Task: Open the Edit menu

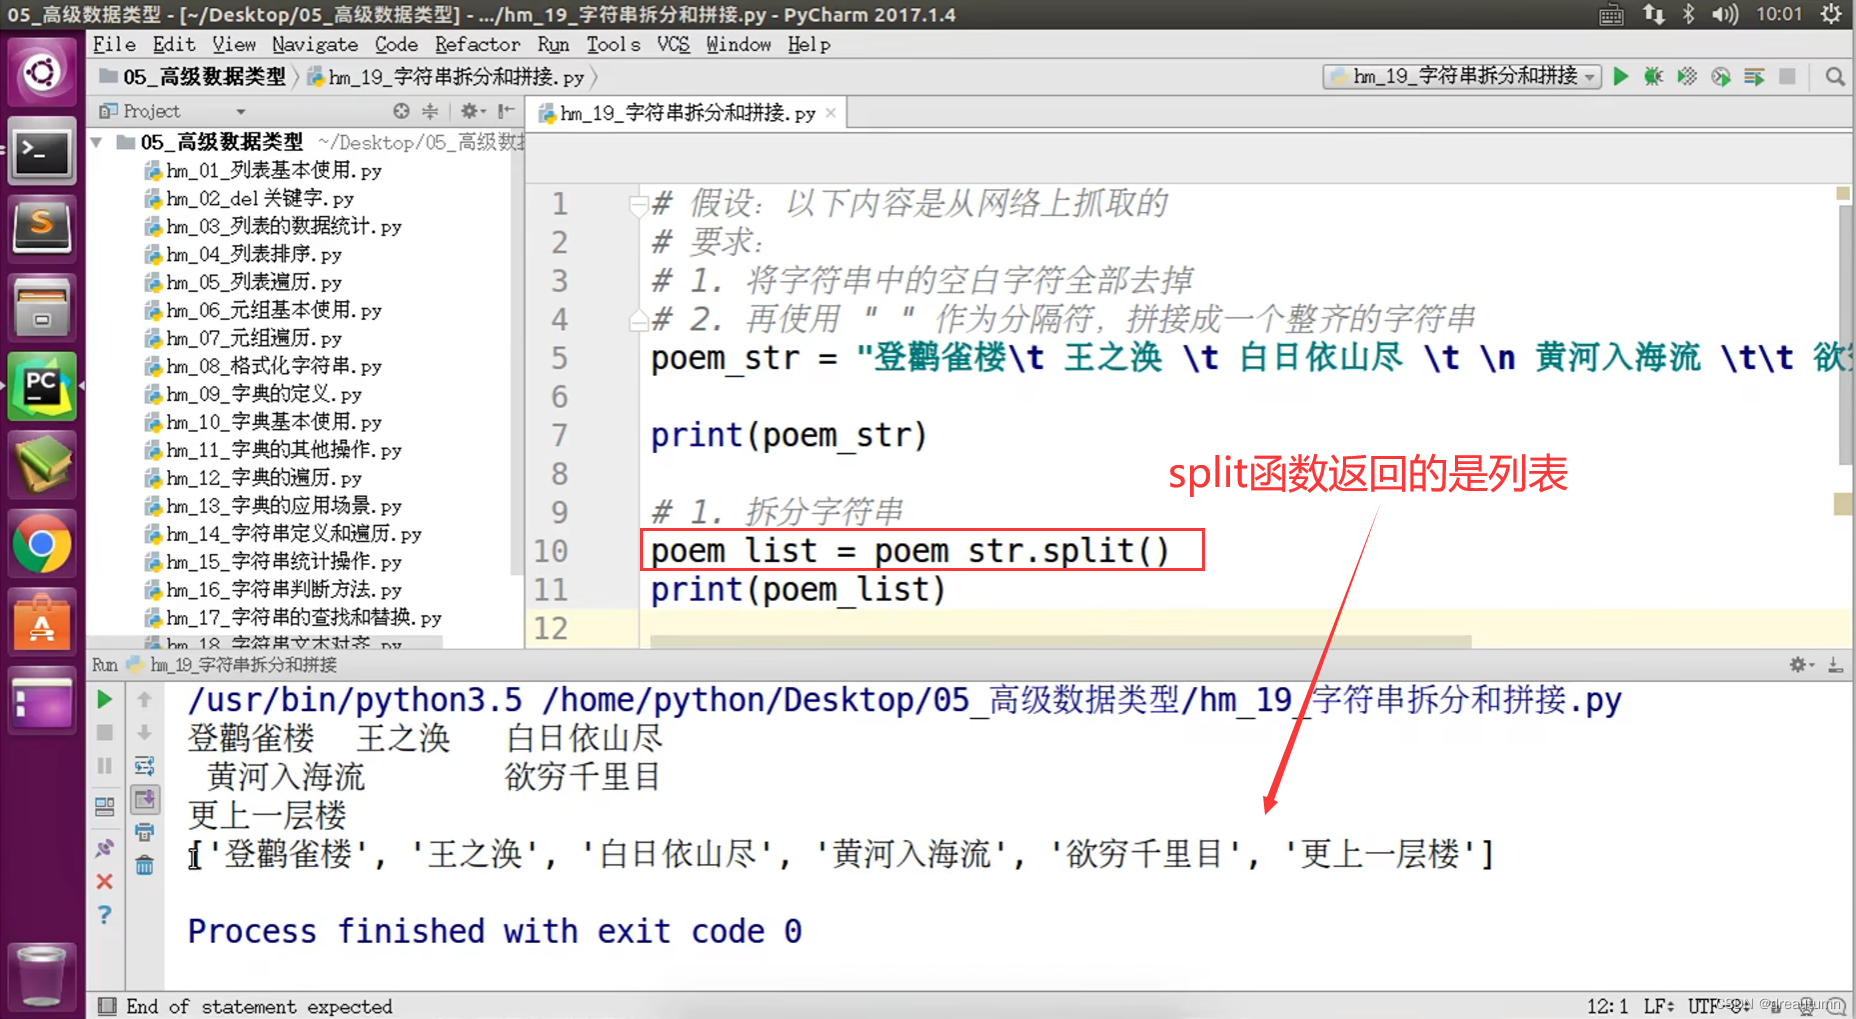Action: coord(174,44)
